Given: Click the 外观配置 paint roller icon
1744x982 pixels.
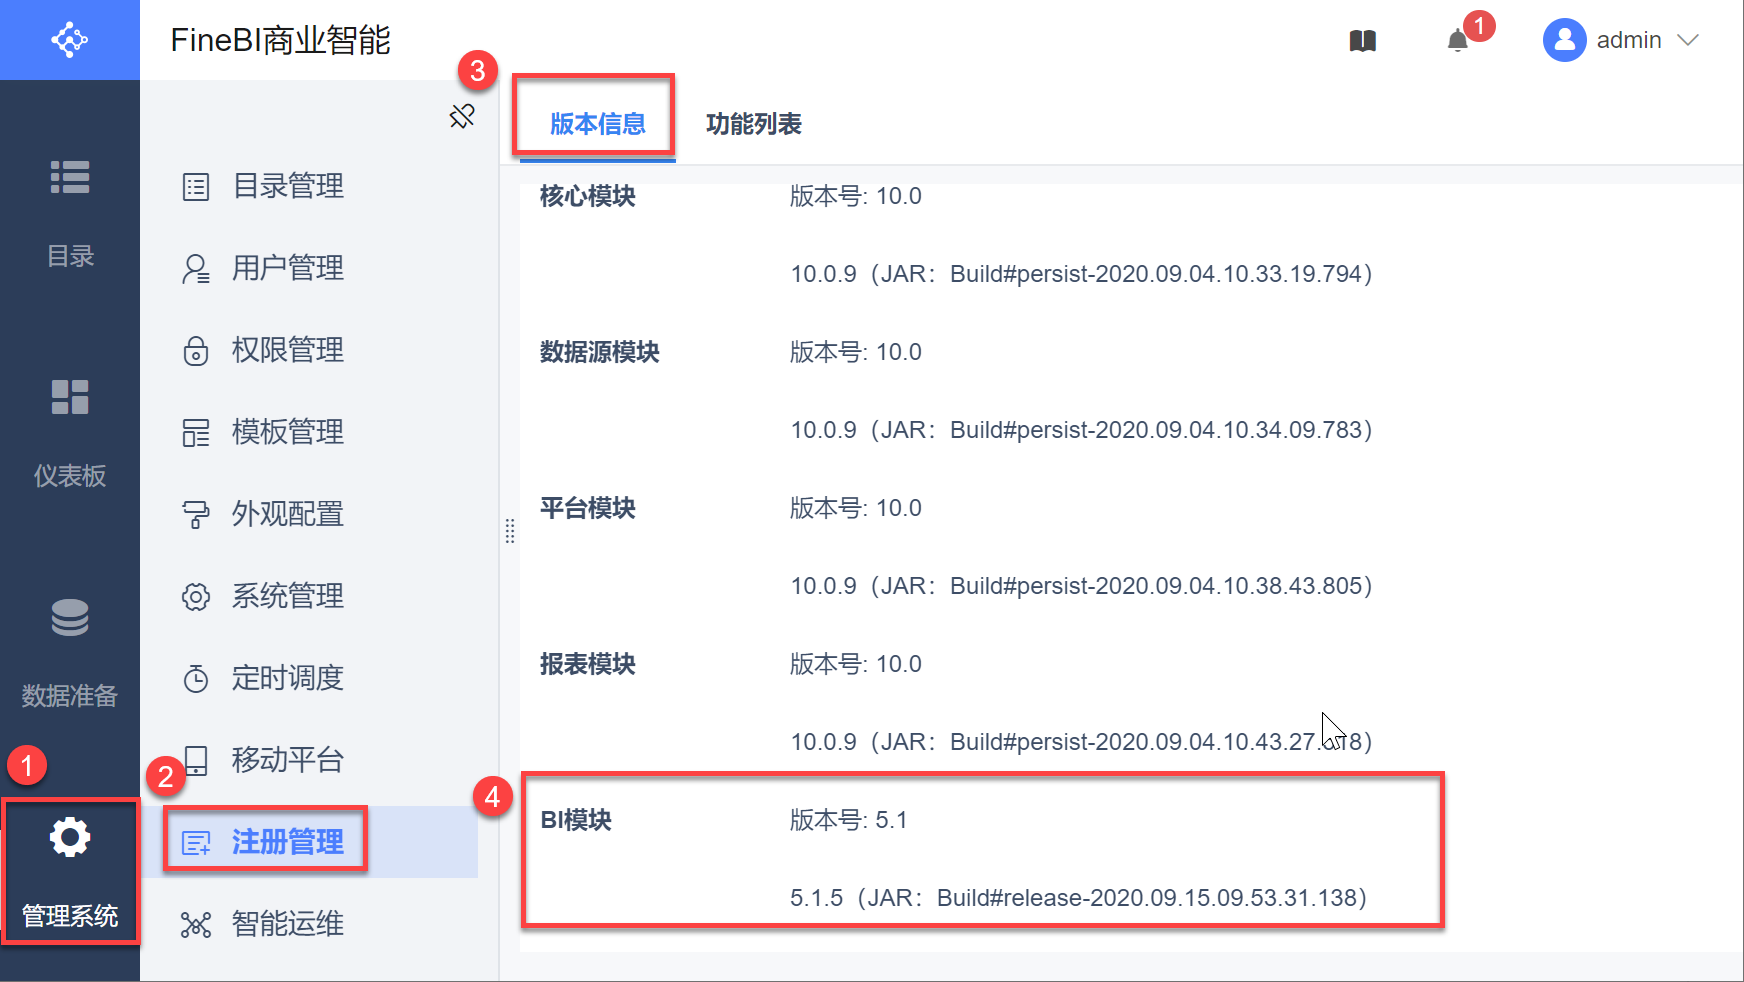Looking at the screenshot, I should [x=196, y=515].
